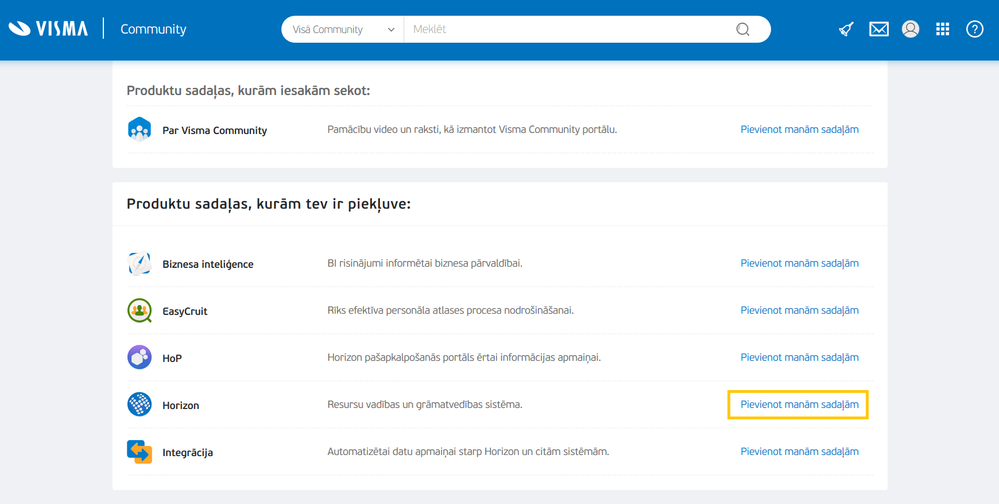Screen dimensions: 999x504
Task: Click text 'Resursu vadības un grāmatvedības sistēma.'
Action: 425,405
